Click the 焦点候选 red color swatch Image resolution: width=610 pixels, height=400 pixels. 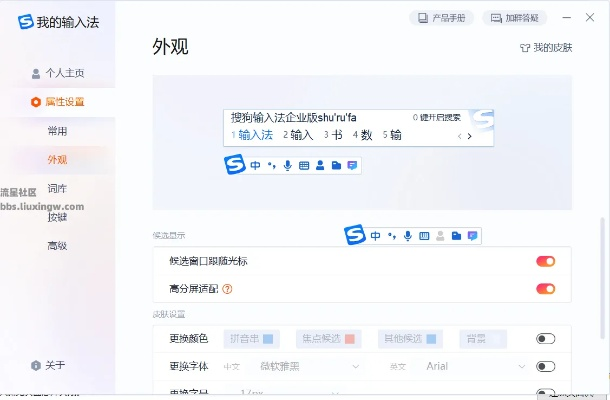tap(349, 339)
